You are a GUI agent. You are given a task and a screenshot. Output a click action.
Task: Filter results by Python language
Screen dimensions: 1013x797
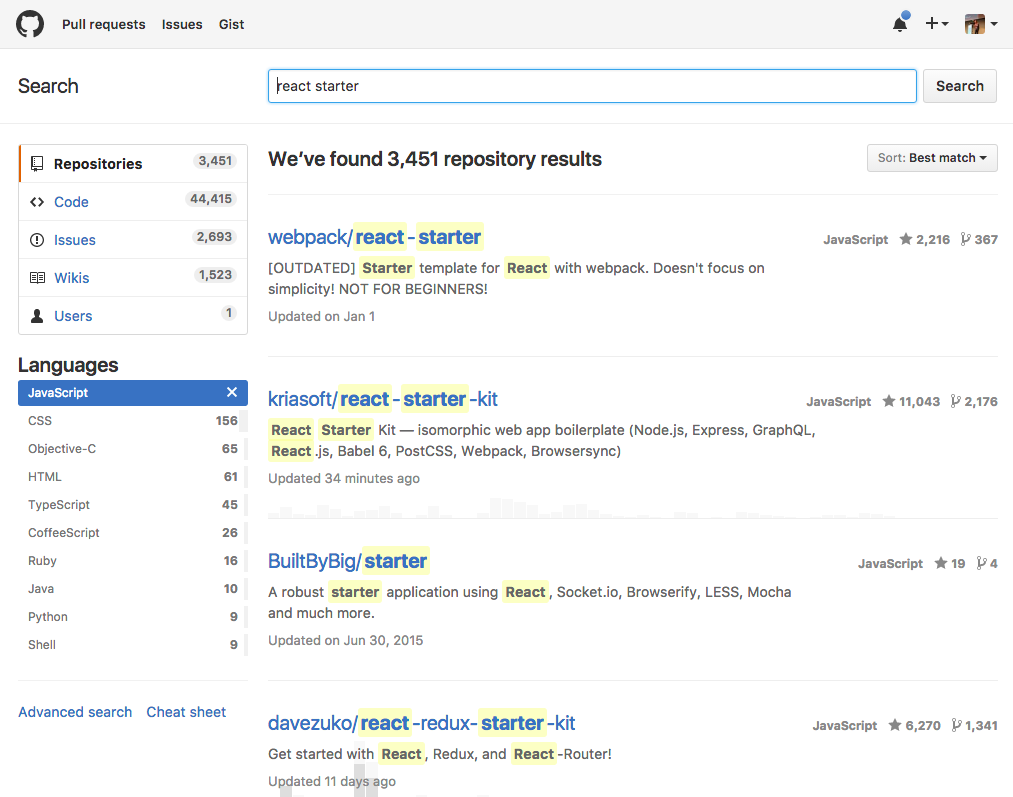132,616
